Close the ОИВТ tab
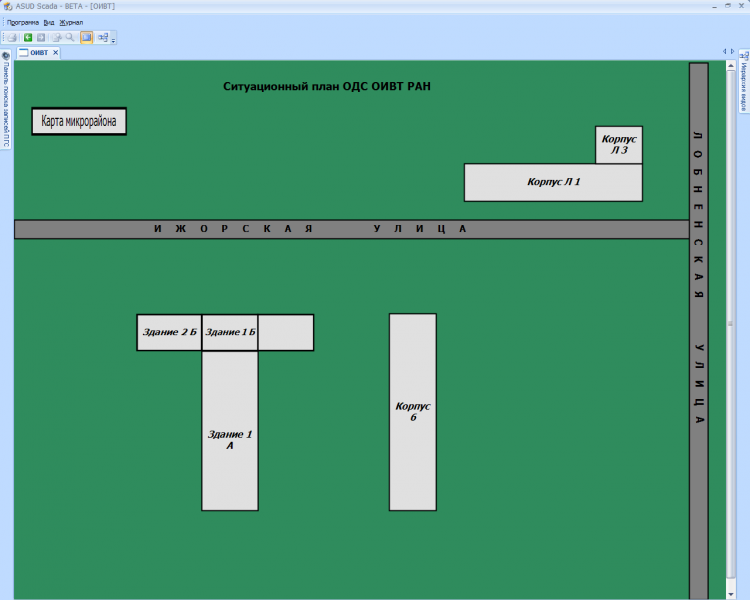Screen dimensions: 750x600 pyautogui.click(x=56, y=52)
